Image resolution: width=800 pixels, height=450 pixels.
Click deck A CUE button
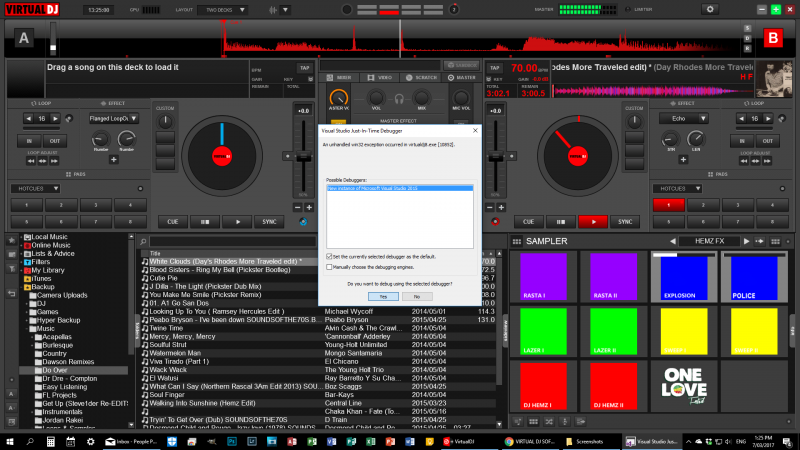tap(172, 222)
